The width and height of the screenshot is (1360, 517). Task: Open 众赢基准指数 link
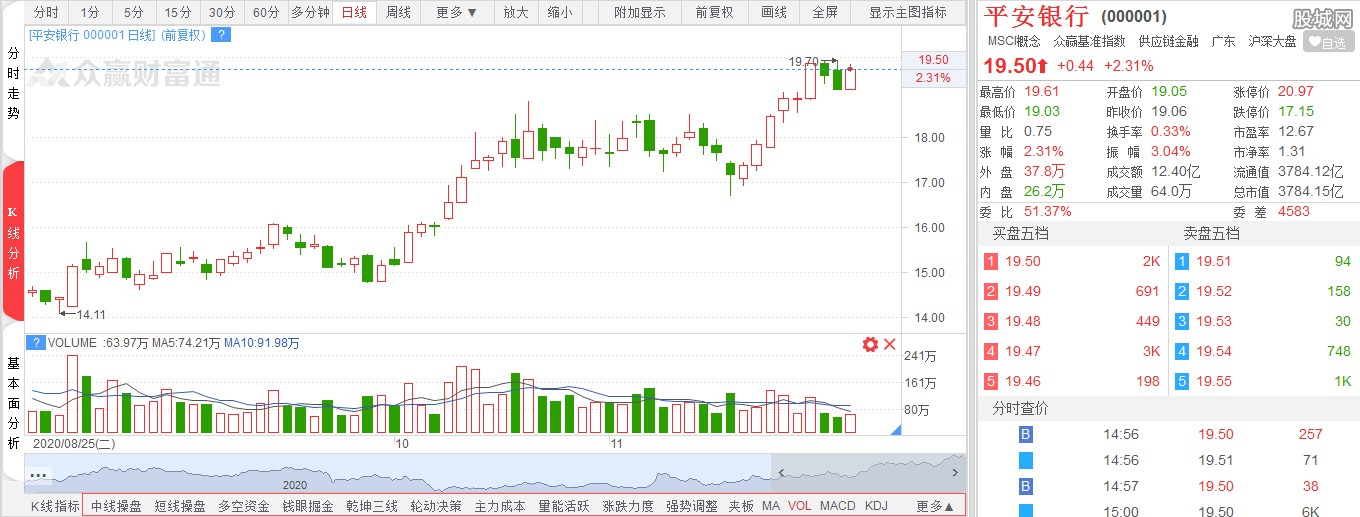point(1089,42)
